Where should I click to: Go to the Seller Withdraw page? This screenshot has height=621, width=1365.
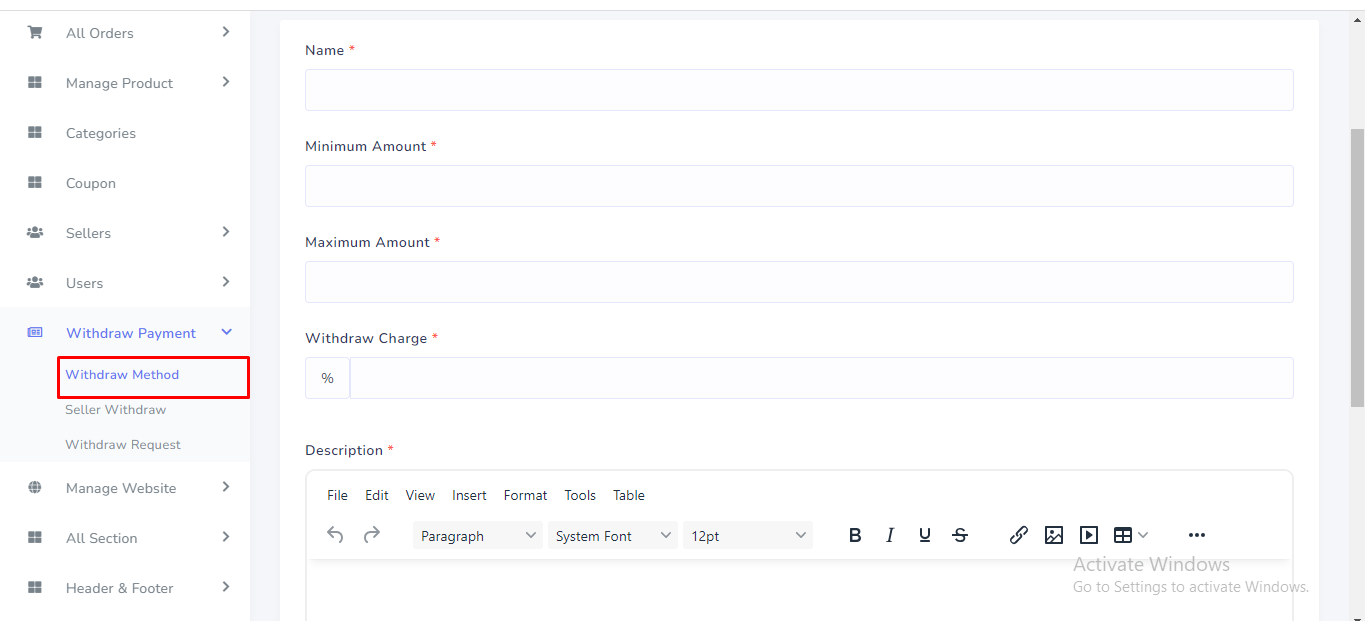116,410
